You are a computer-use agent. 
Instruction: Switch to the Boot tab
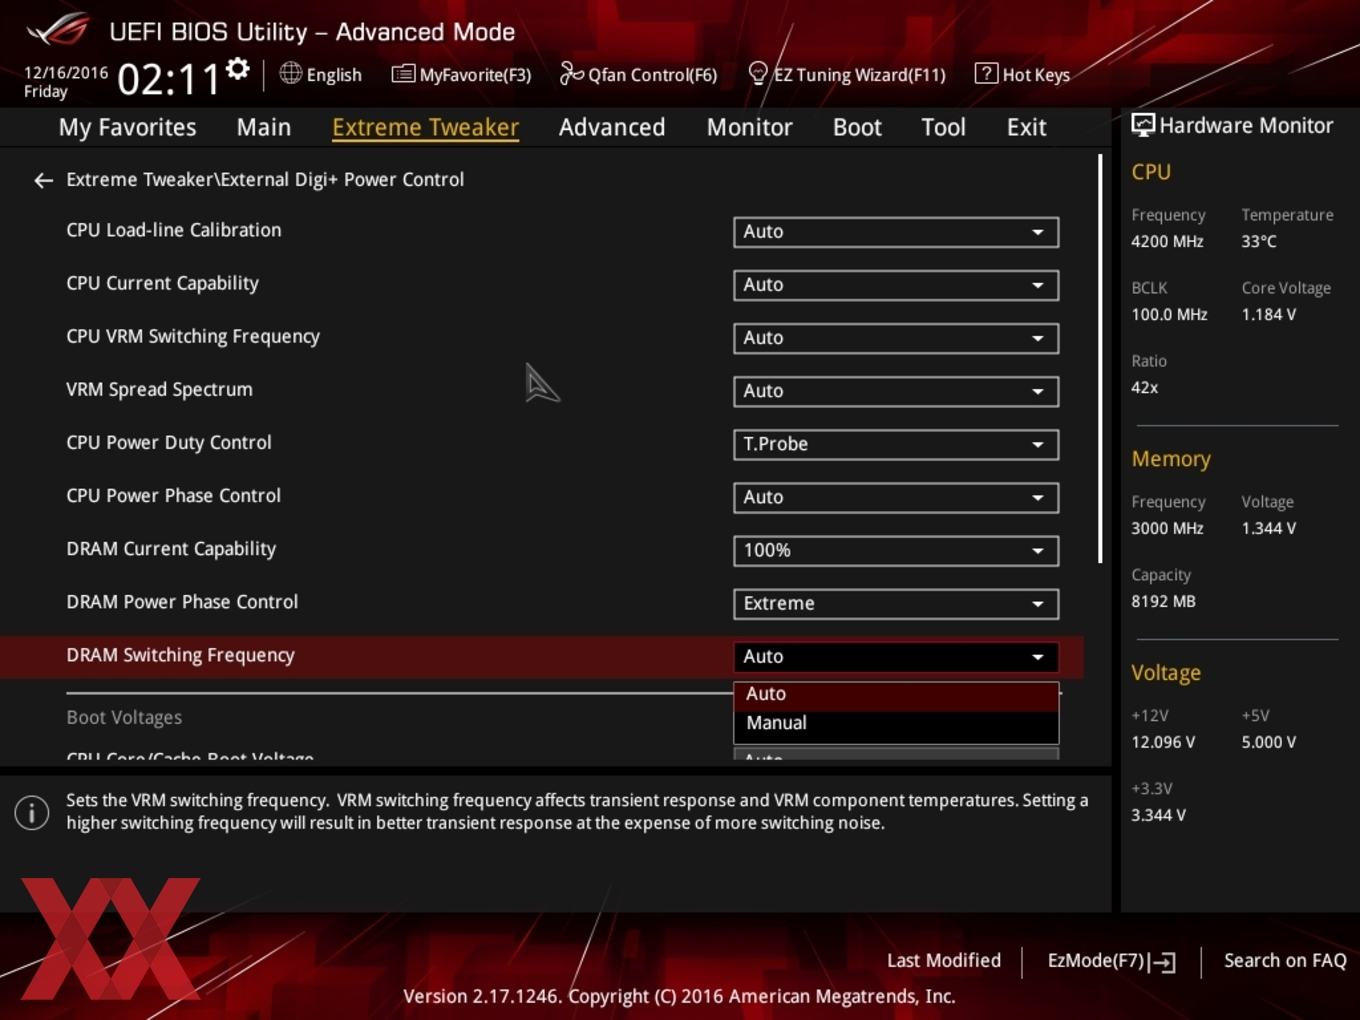[x=857, y=127]
